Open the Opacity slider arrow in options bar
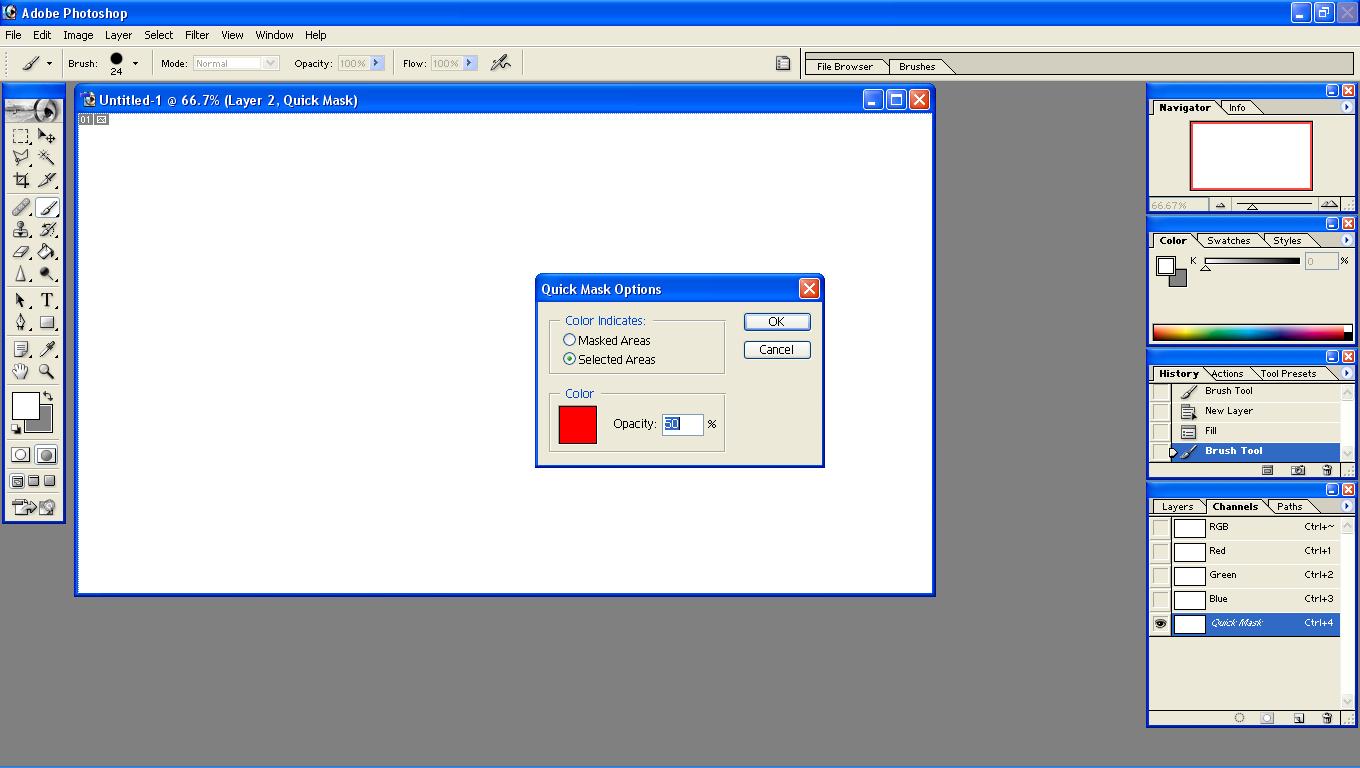This screenshot has width=1360, height=768. coord(377,63)
